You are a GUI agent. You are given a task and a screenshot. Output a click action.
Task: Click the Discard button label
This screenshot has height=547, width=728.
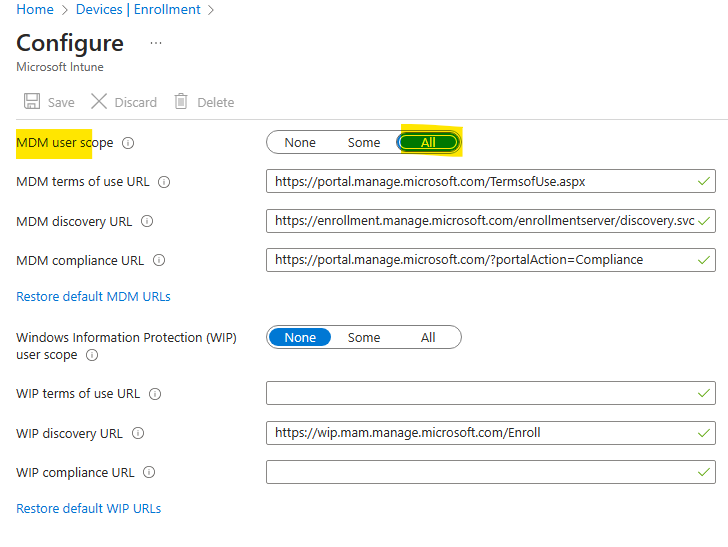(136, 102)
